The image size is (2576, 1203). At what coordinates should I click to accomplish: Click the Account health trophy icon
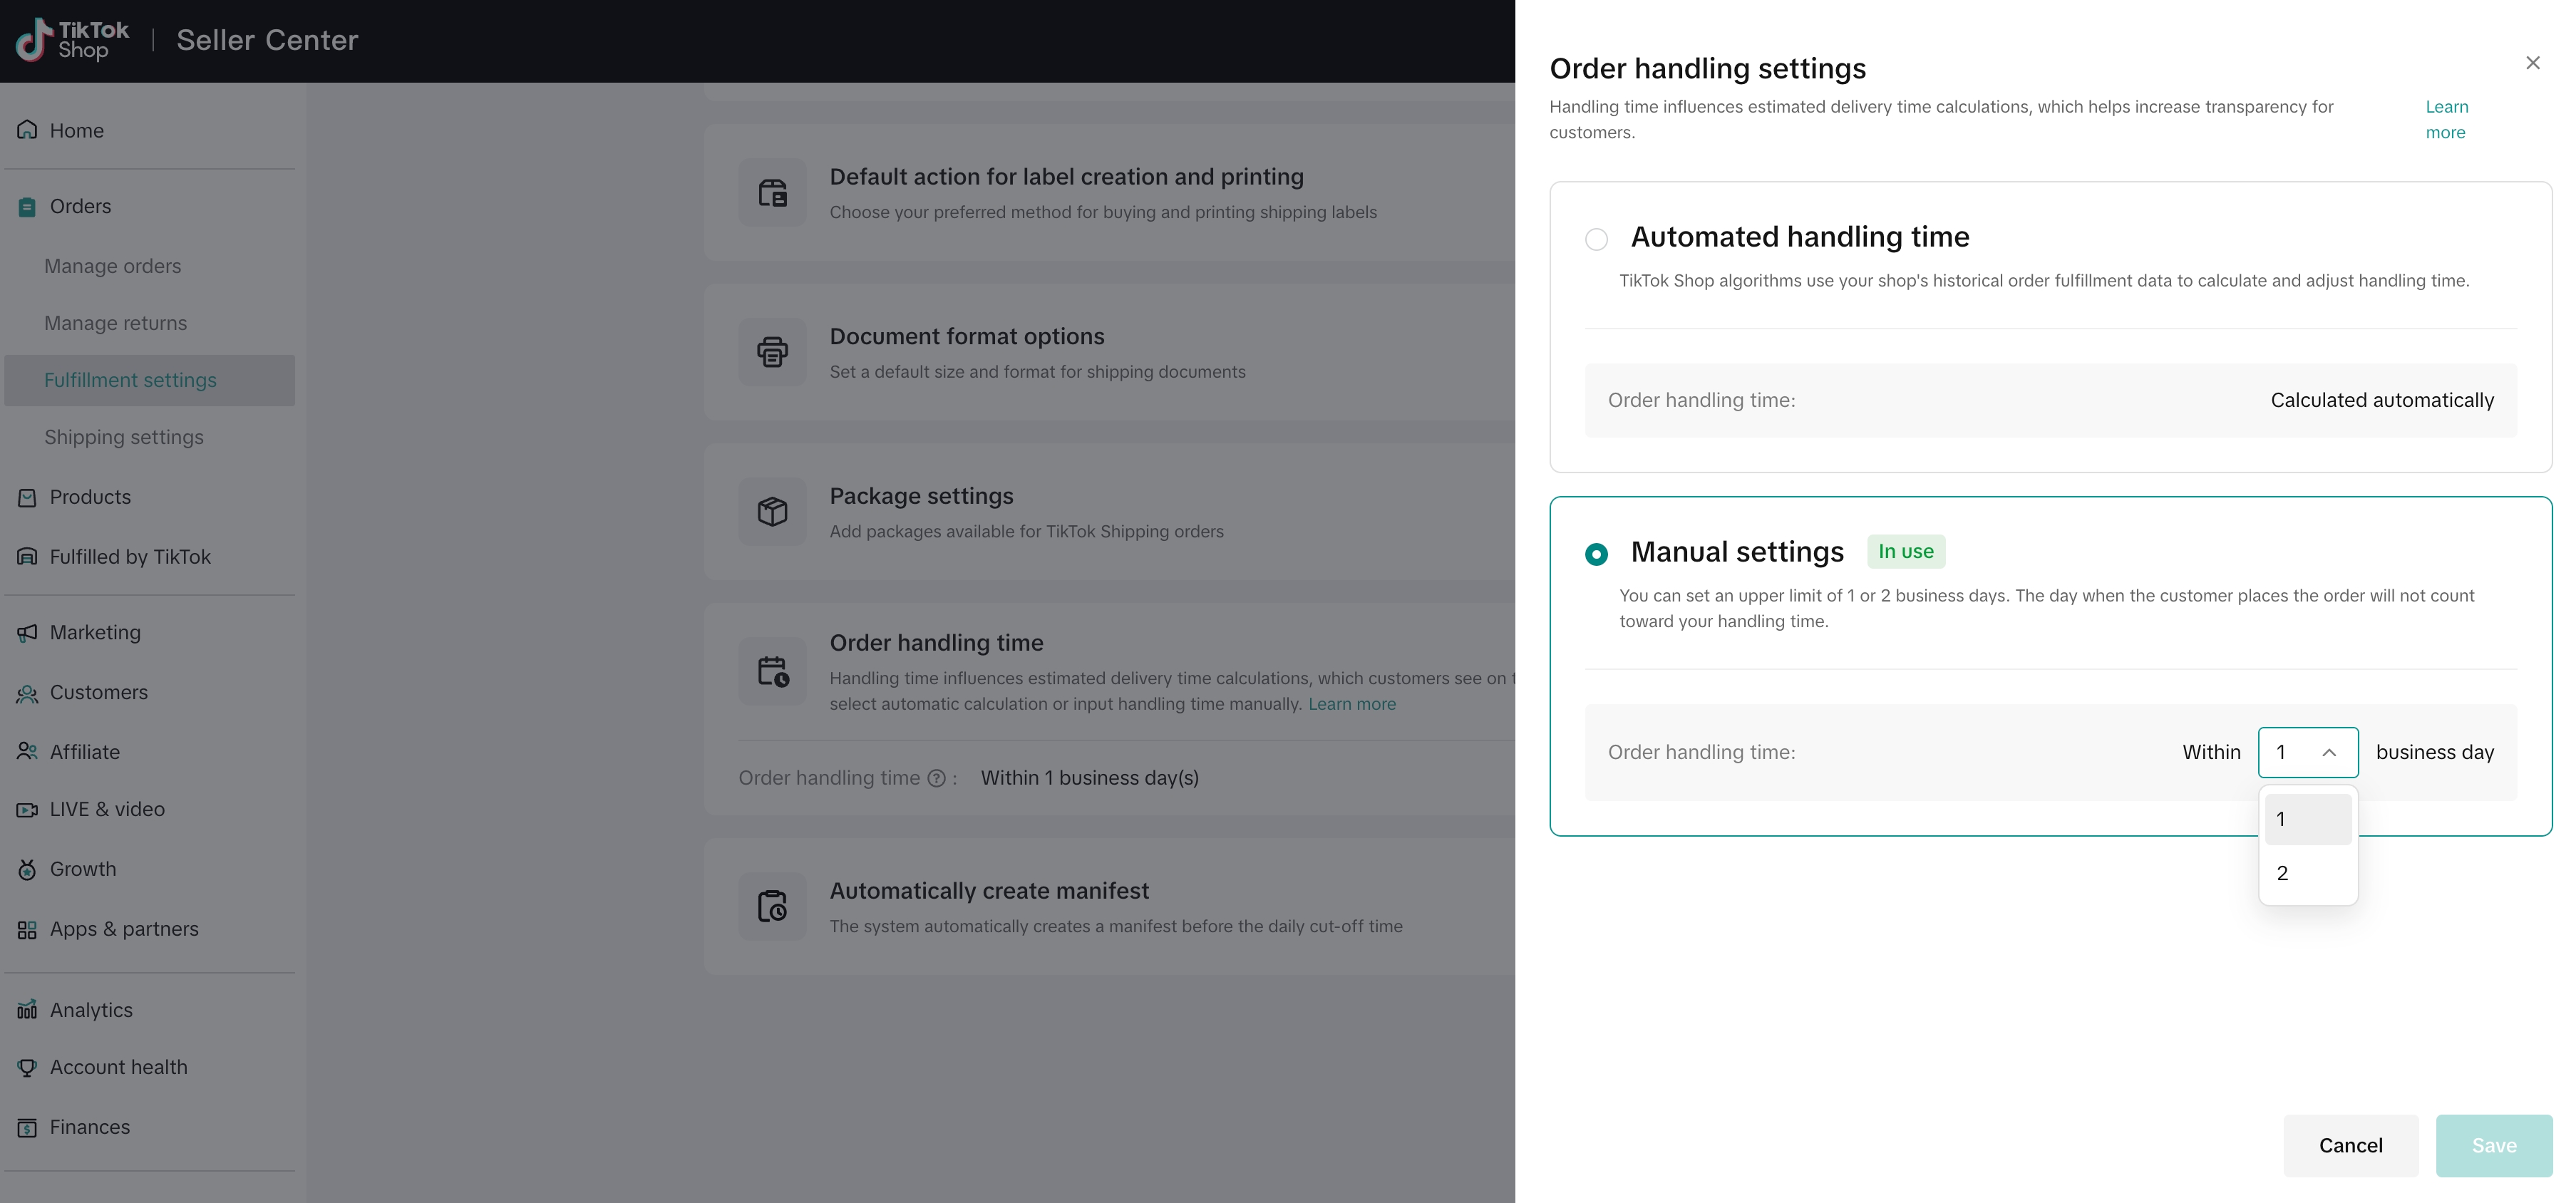[27, 1068]
